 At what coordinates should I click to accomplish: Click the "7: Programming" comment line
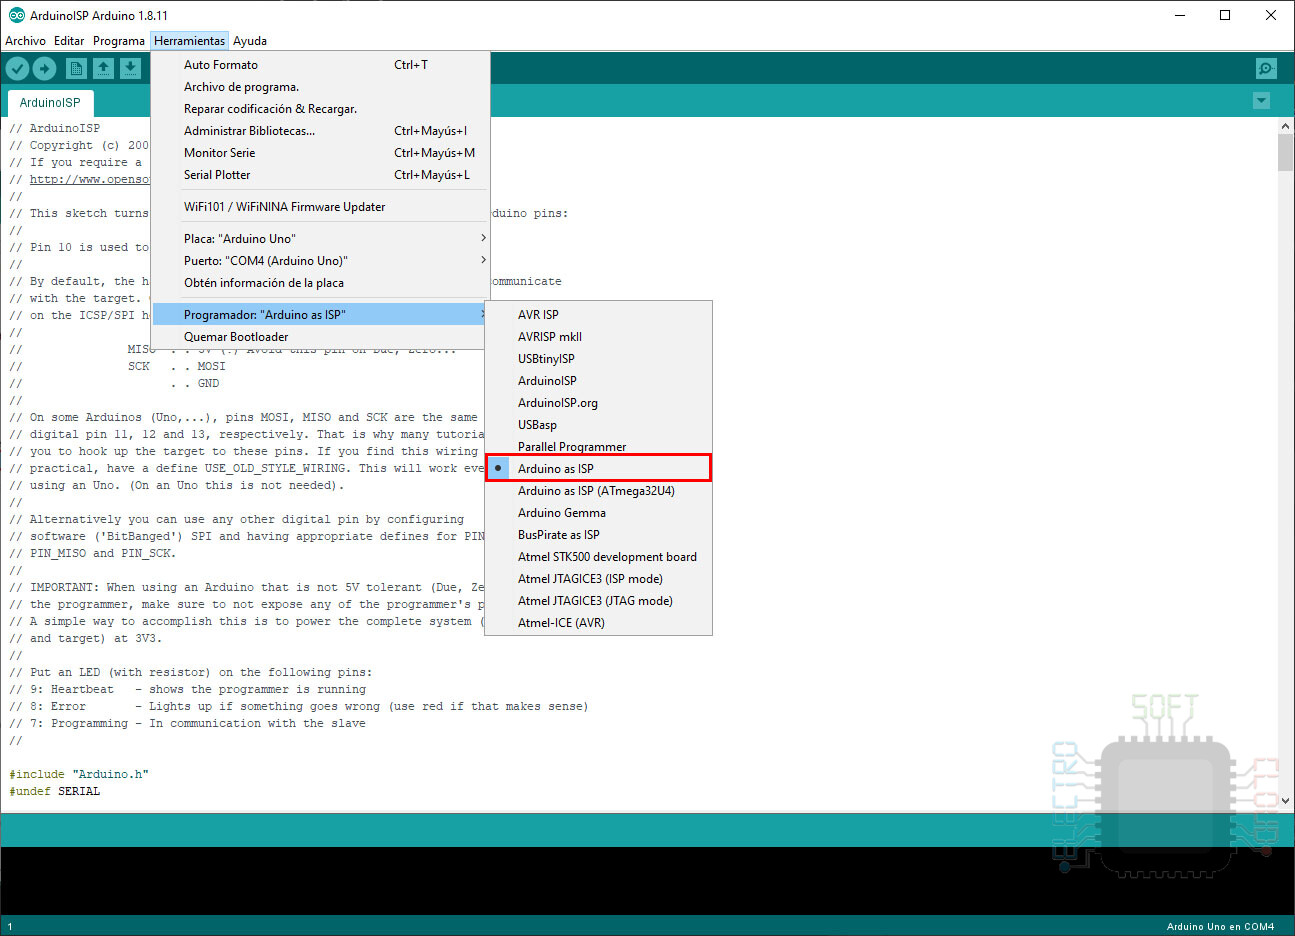click(x=188, y=723)
